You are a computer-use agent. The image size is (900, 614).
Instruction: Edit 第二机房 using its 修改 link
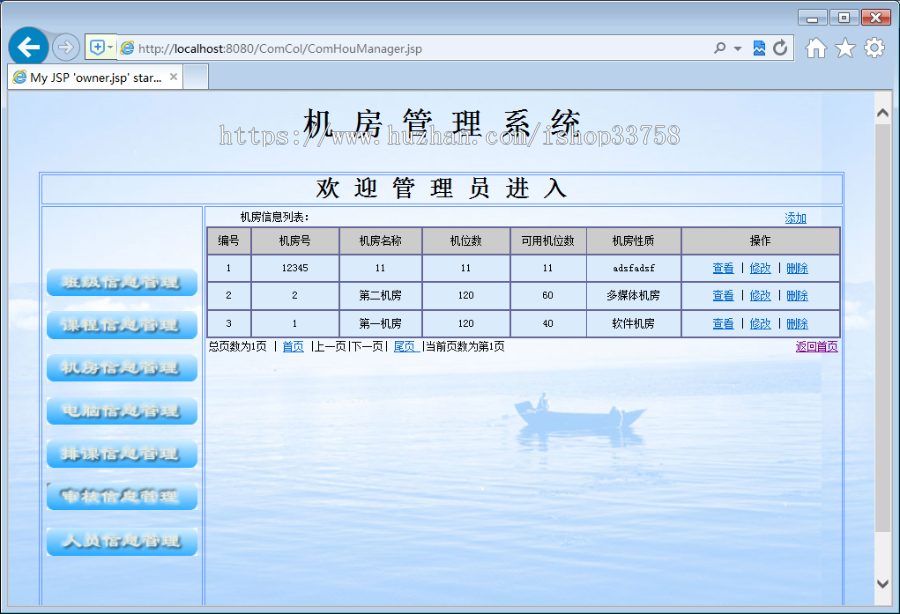[759, 295]
